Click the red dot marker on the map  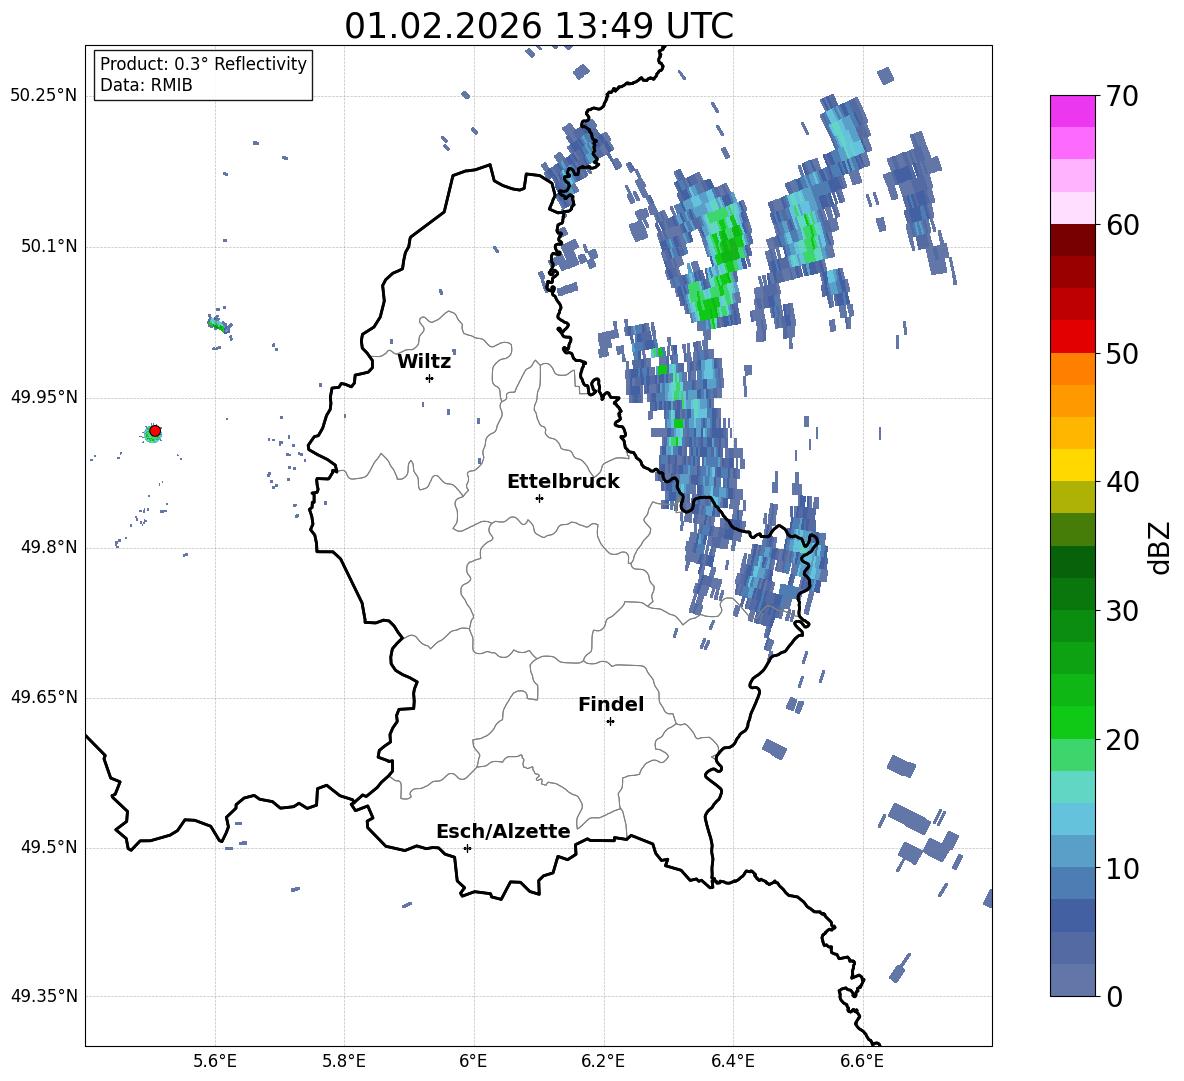point(155,430)
